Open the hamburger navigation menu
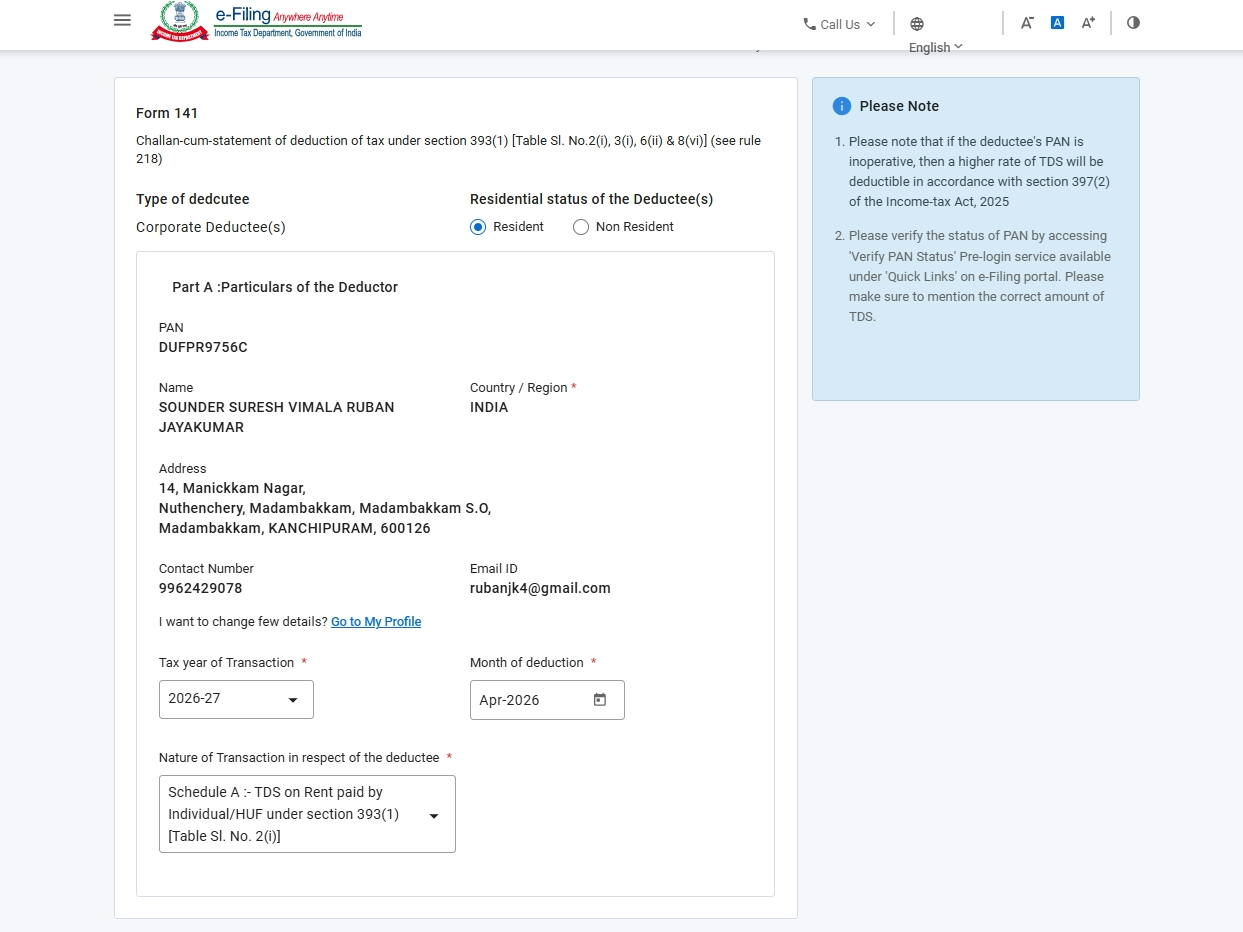The image size is (1243, 932). pyautogui.click(x=122, y=20)
